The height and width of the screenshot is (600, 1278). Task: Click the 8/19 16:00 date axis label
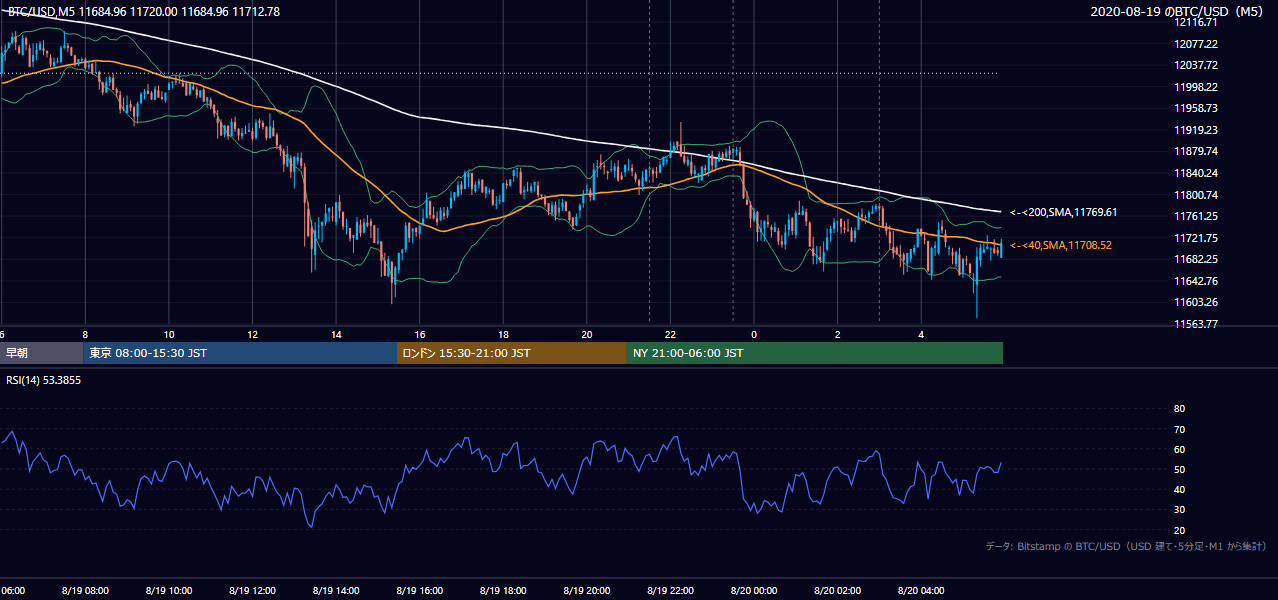(420, 590)
